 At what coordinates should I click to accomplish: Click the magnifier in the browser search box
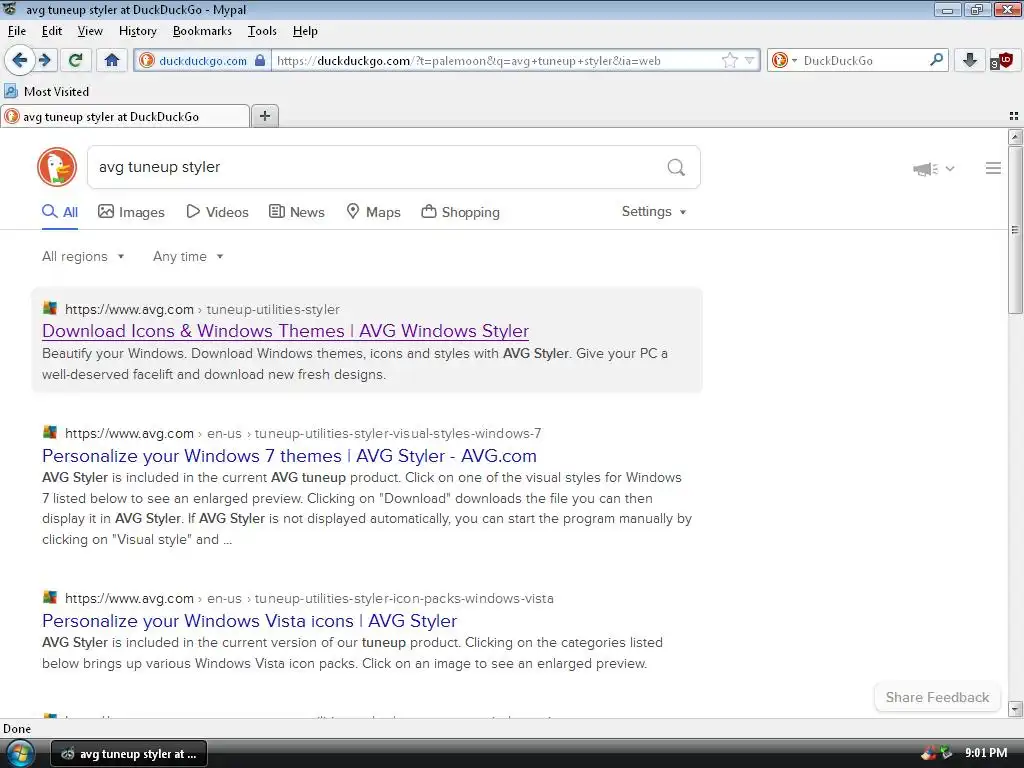pos(936,60)
